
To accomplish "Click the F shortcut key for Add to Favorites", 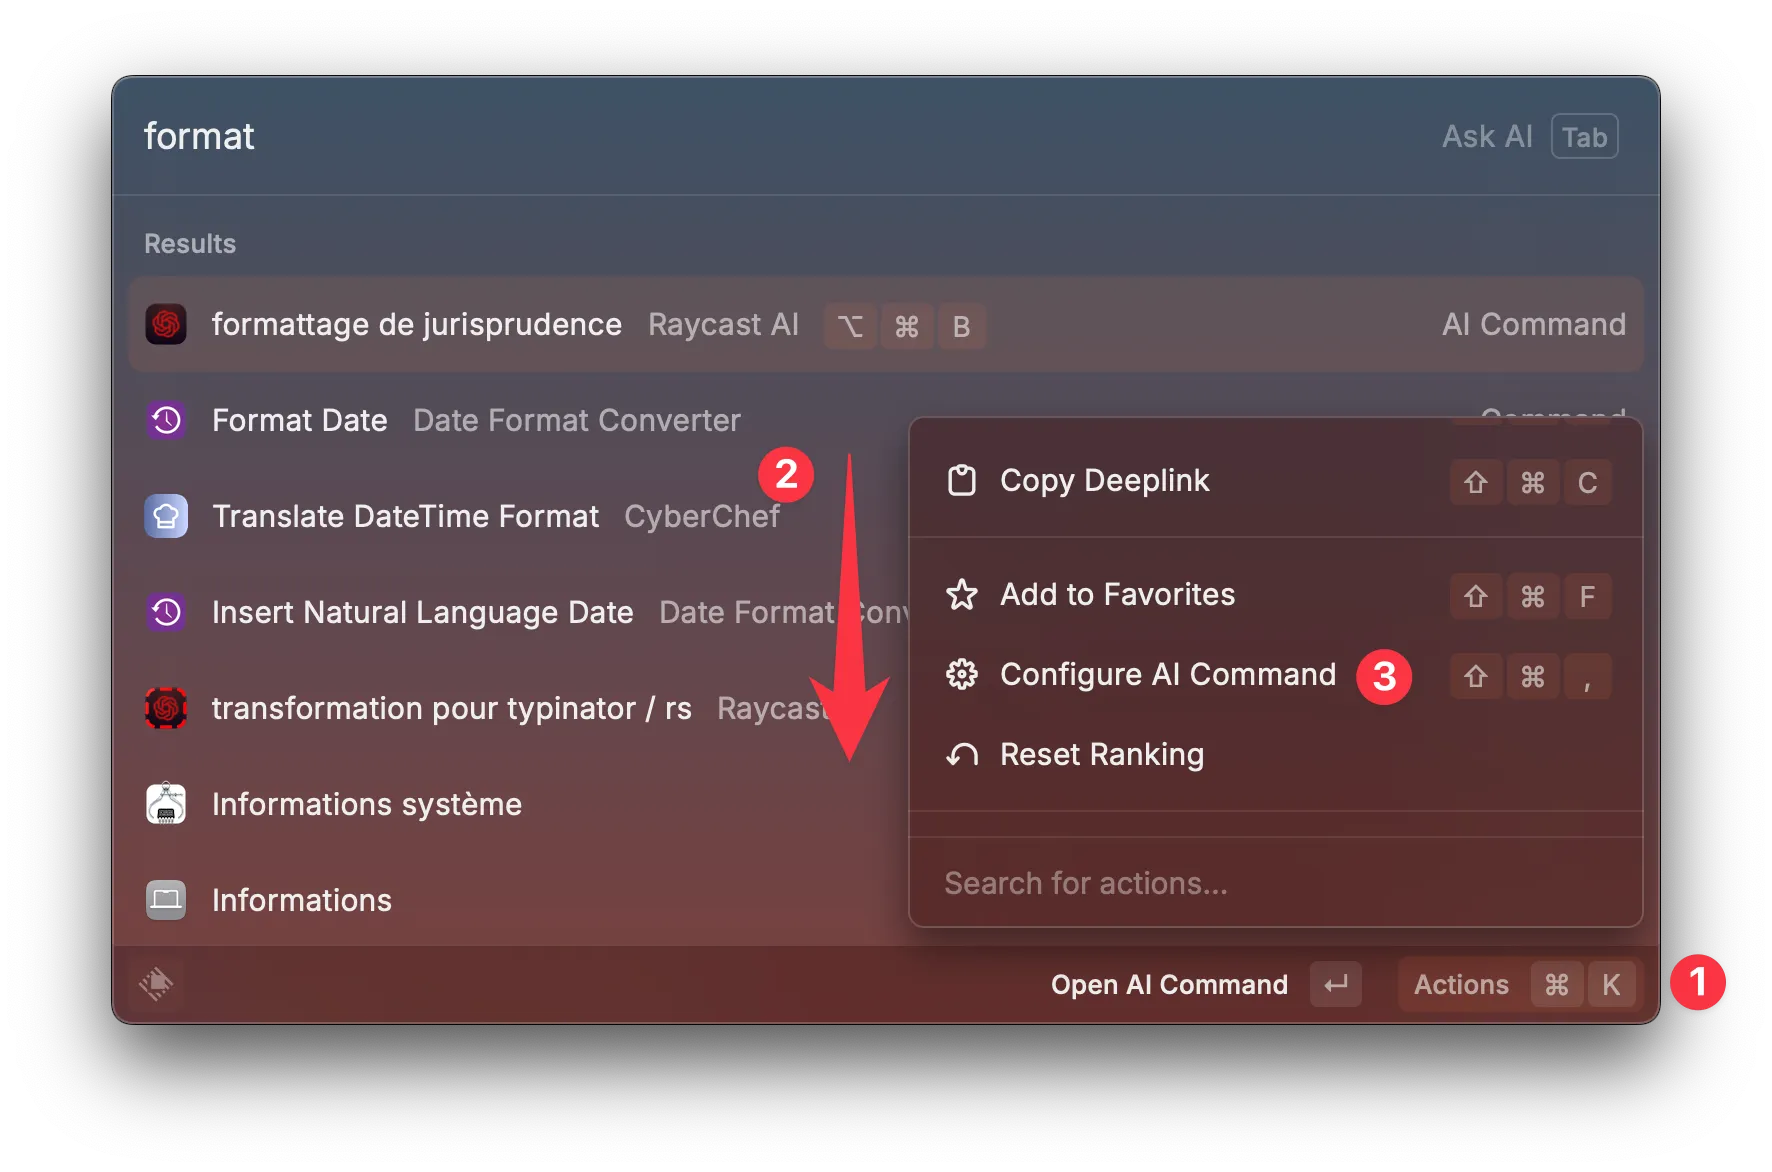I will [x=1587, y=597].
